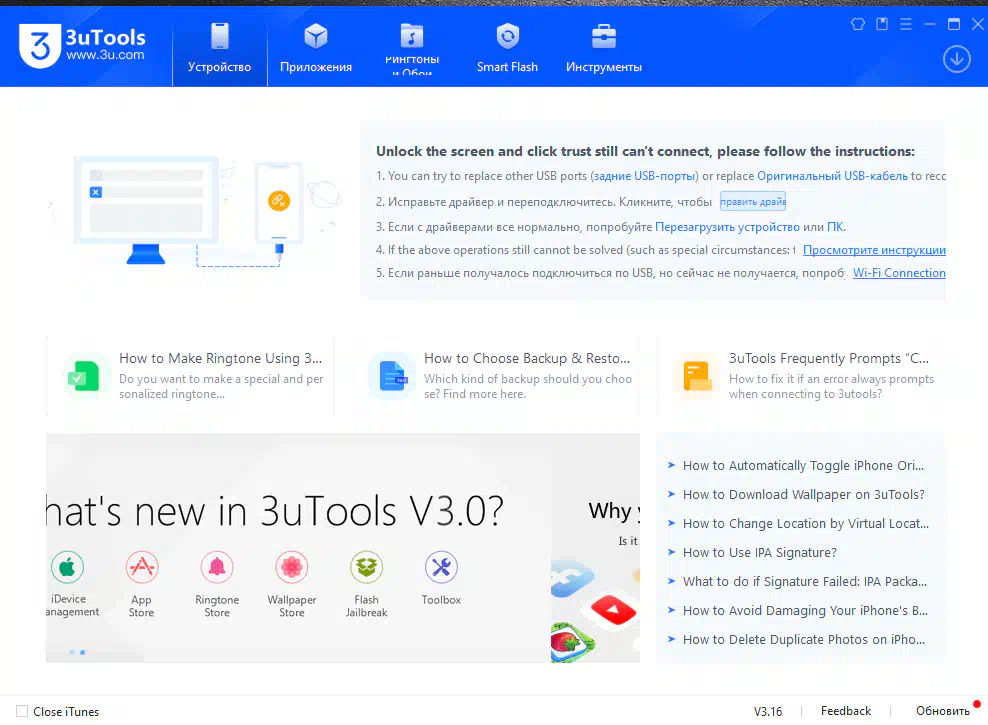Switch to the Приложения tab
This screenshot has width=988, height=725.
pyautogui.click(x=316, y=47)
